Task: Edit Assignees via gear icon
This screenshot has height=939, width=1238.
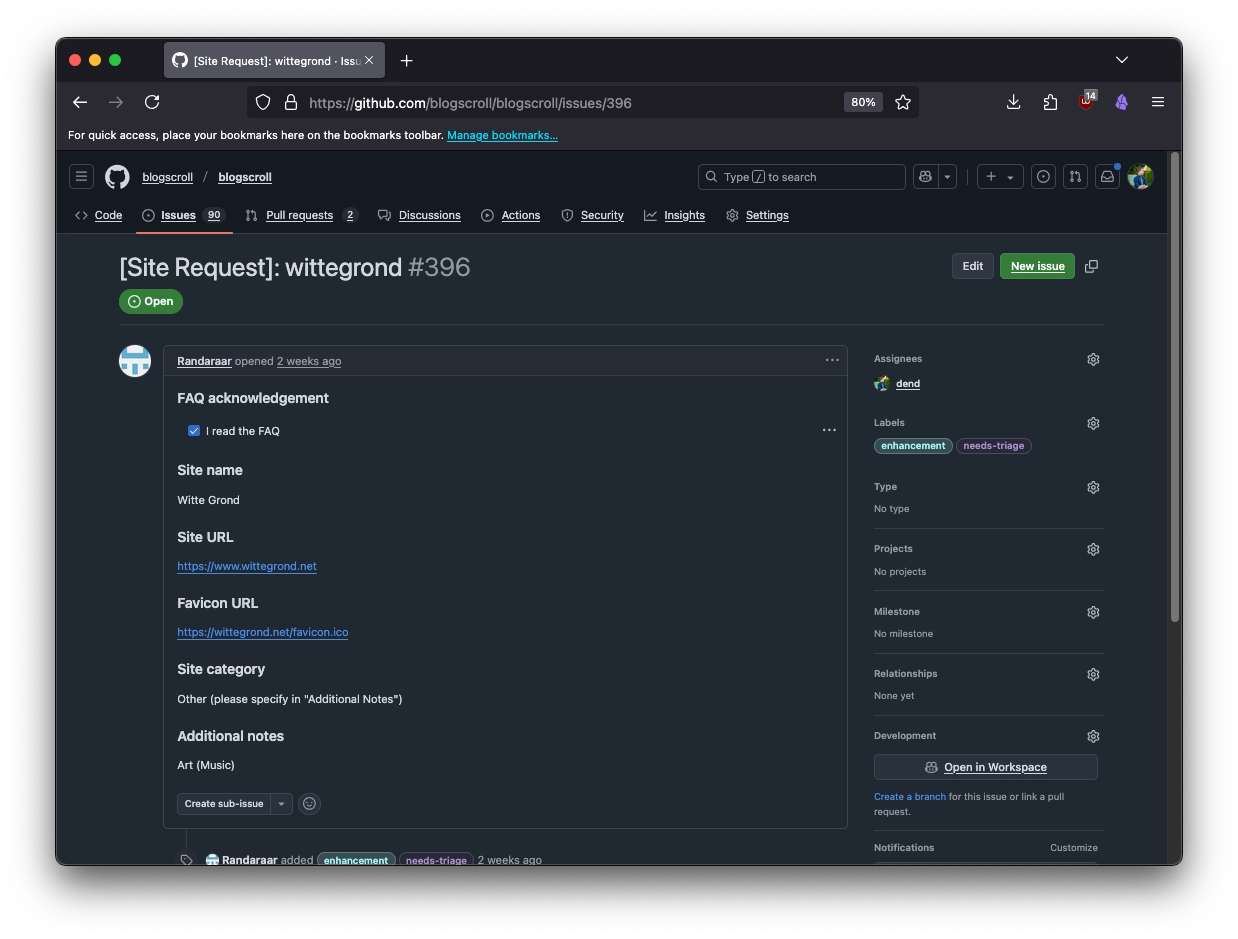Action: click(x=1093, y=359)
